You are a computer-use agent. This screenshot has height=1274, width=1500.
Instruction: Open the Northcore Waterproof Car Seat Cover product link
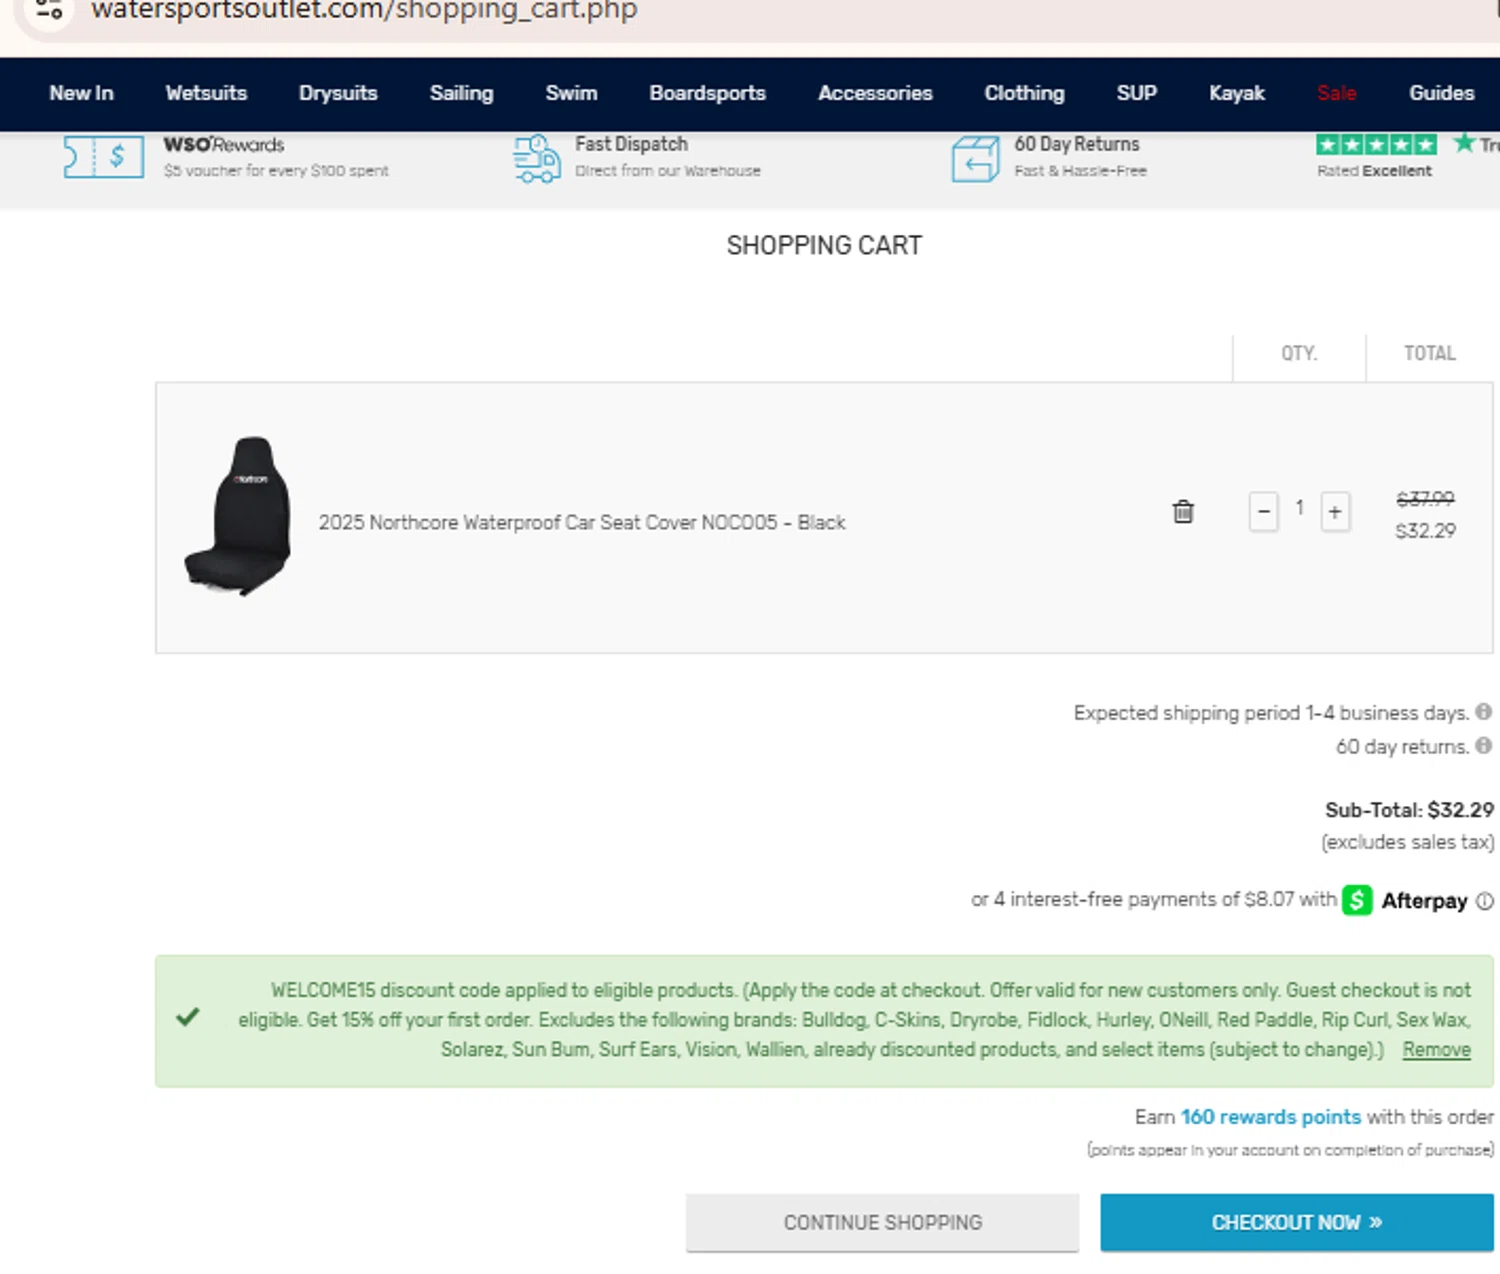pyautogui.click(x=582, y=523)
